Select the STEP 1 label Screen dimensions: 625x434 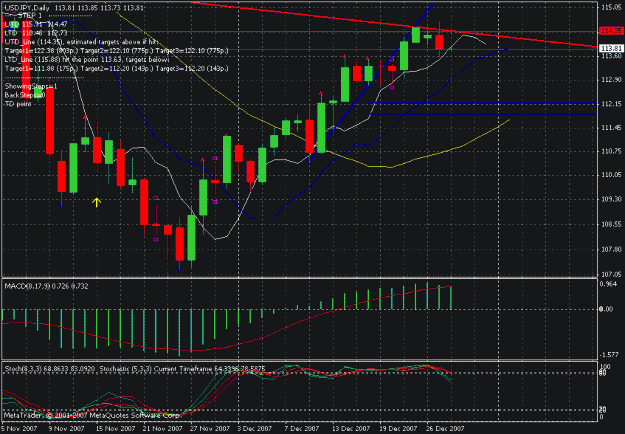point(29,16)
